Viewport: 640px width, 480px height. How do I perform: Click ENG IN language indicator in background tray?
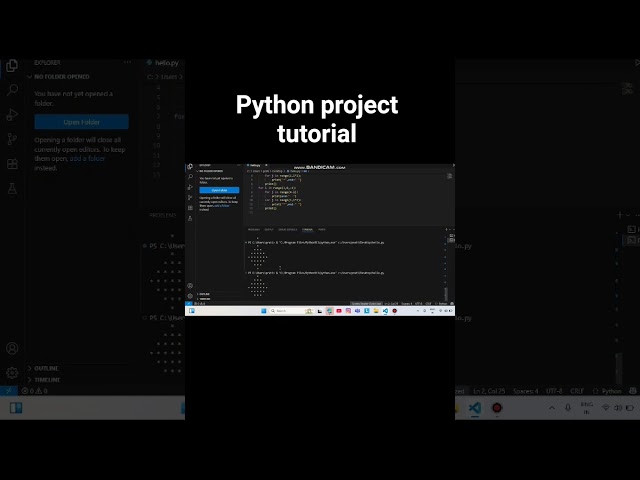click(587, 408)
